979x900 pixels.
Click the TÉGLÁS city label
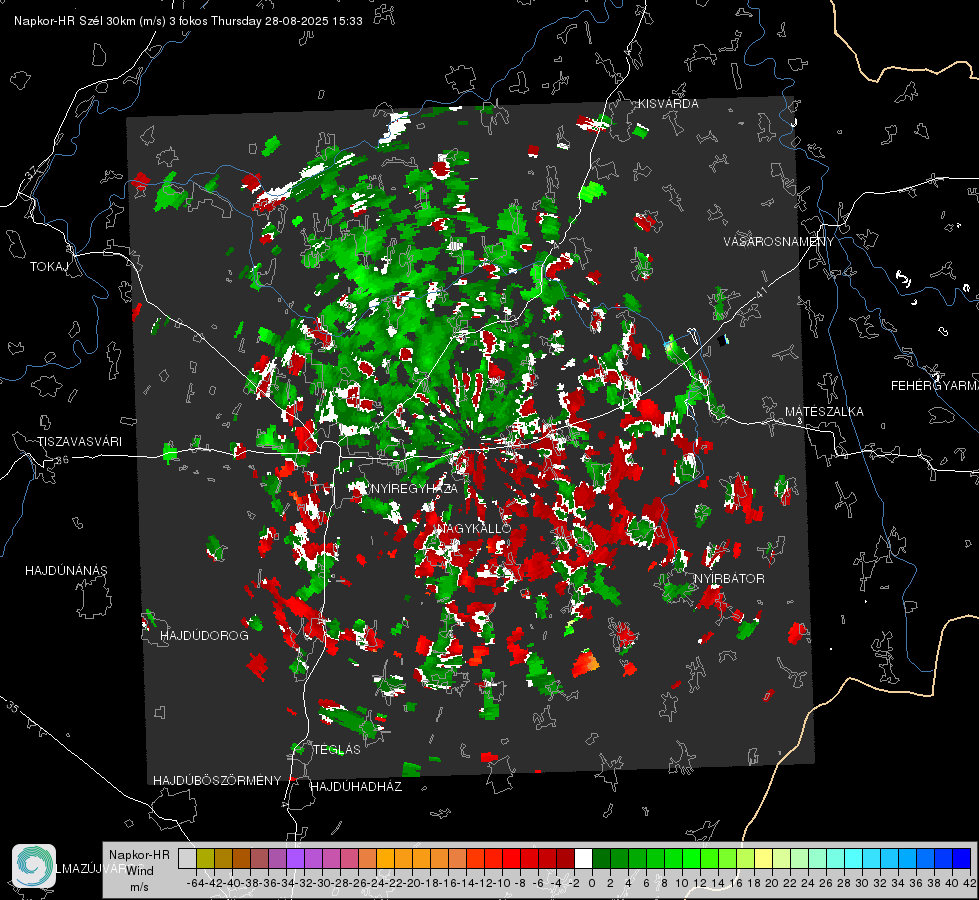pyautogui.click(x=337, y=749)
